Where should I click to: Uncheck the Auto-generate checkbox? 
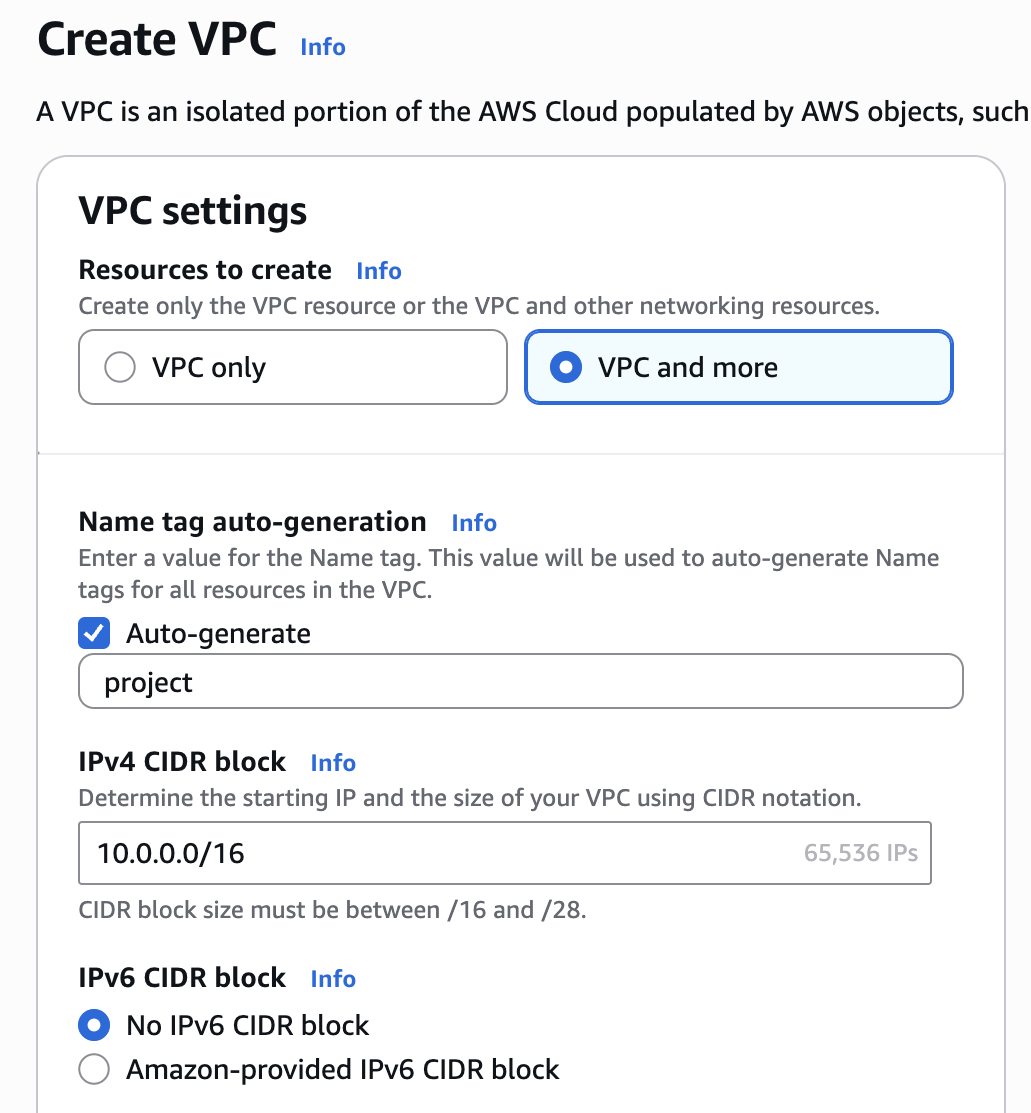94,634
